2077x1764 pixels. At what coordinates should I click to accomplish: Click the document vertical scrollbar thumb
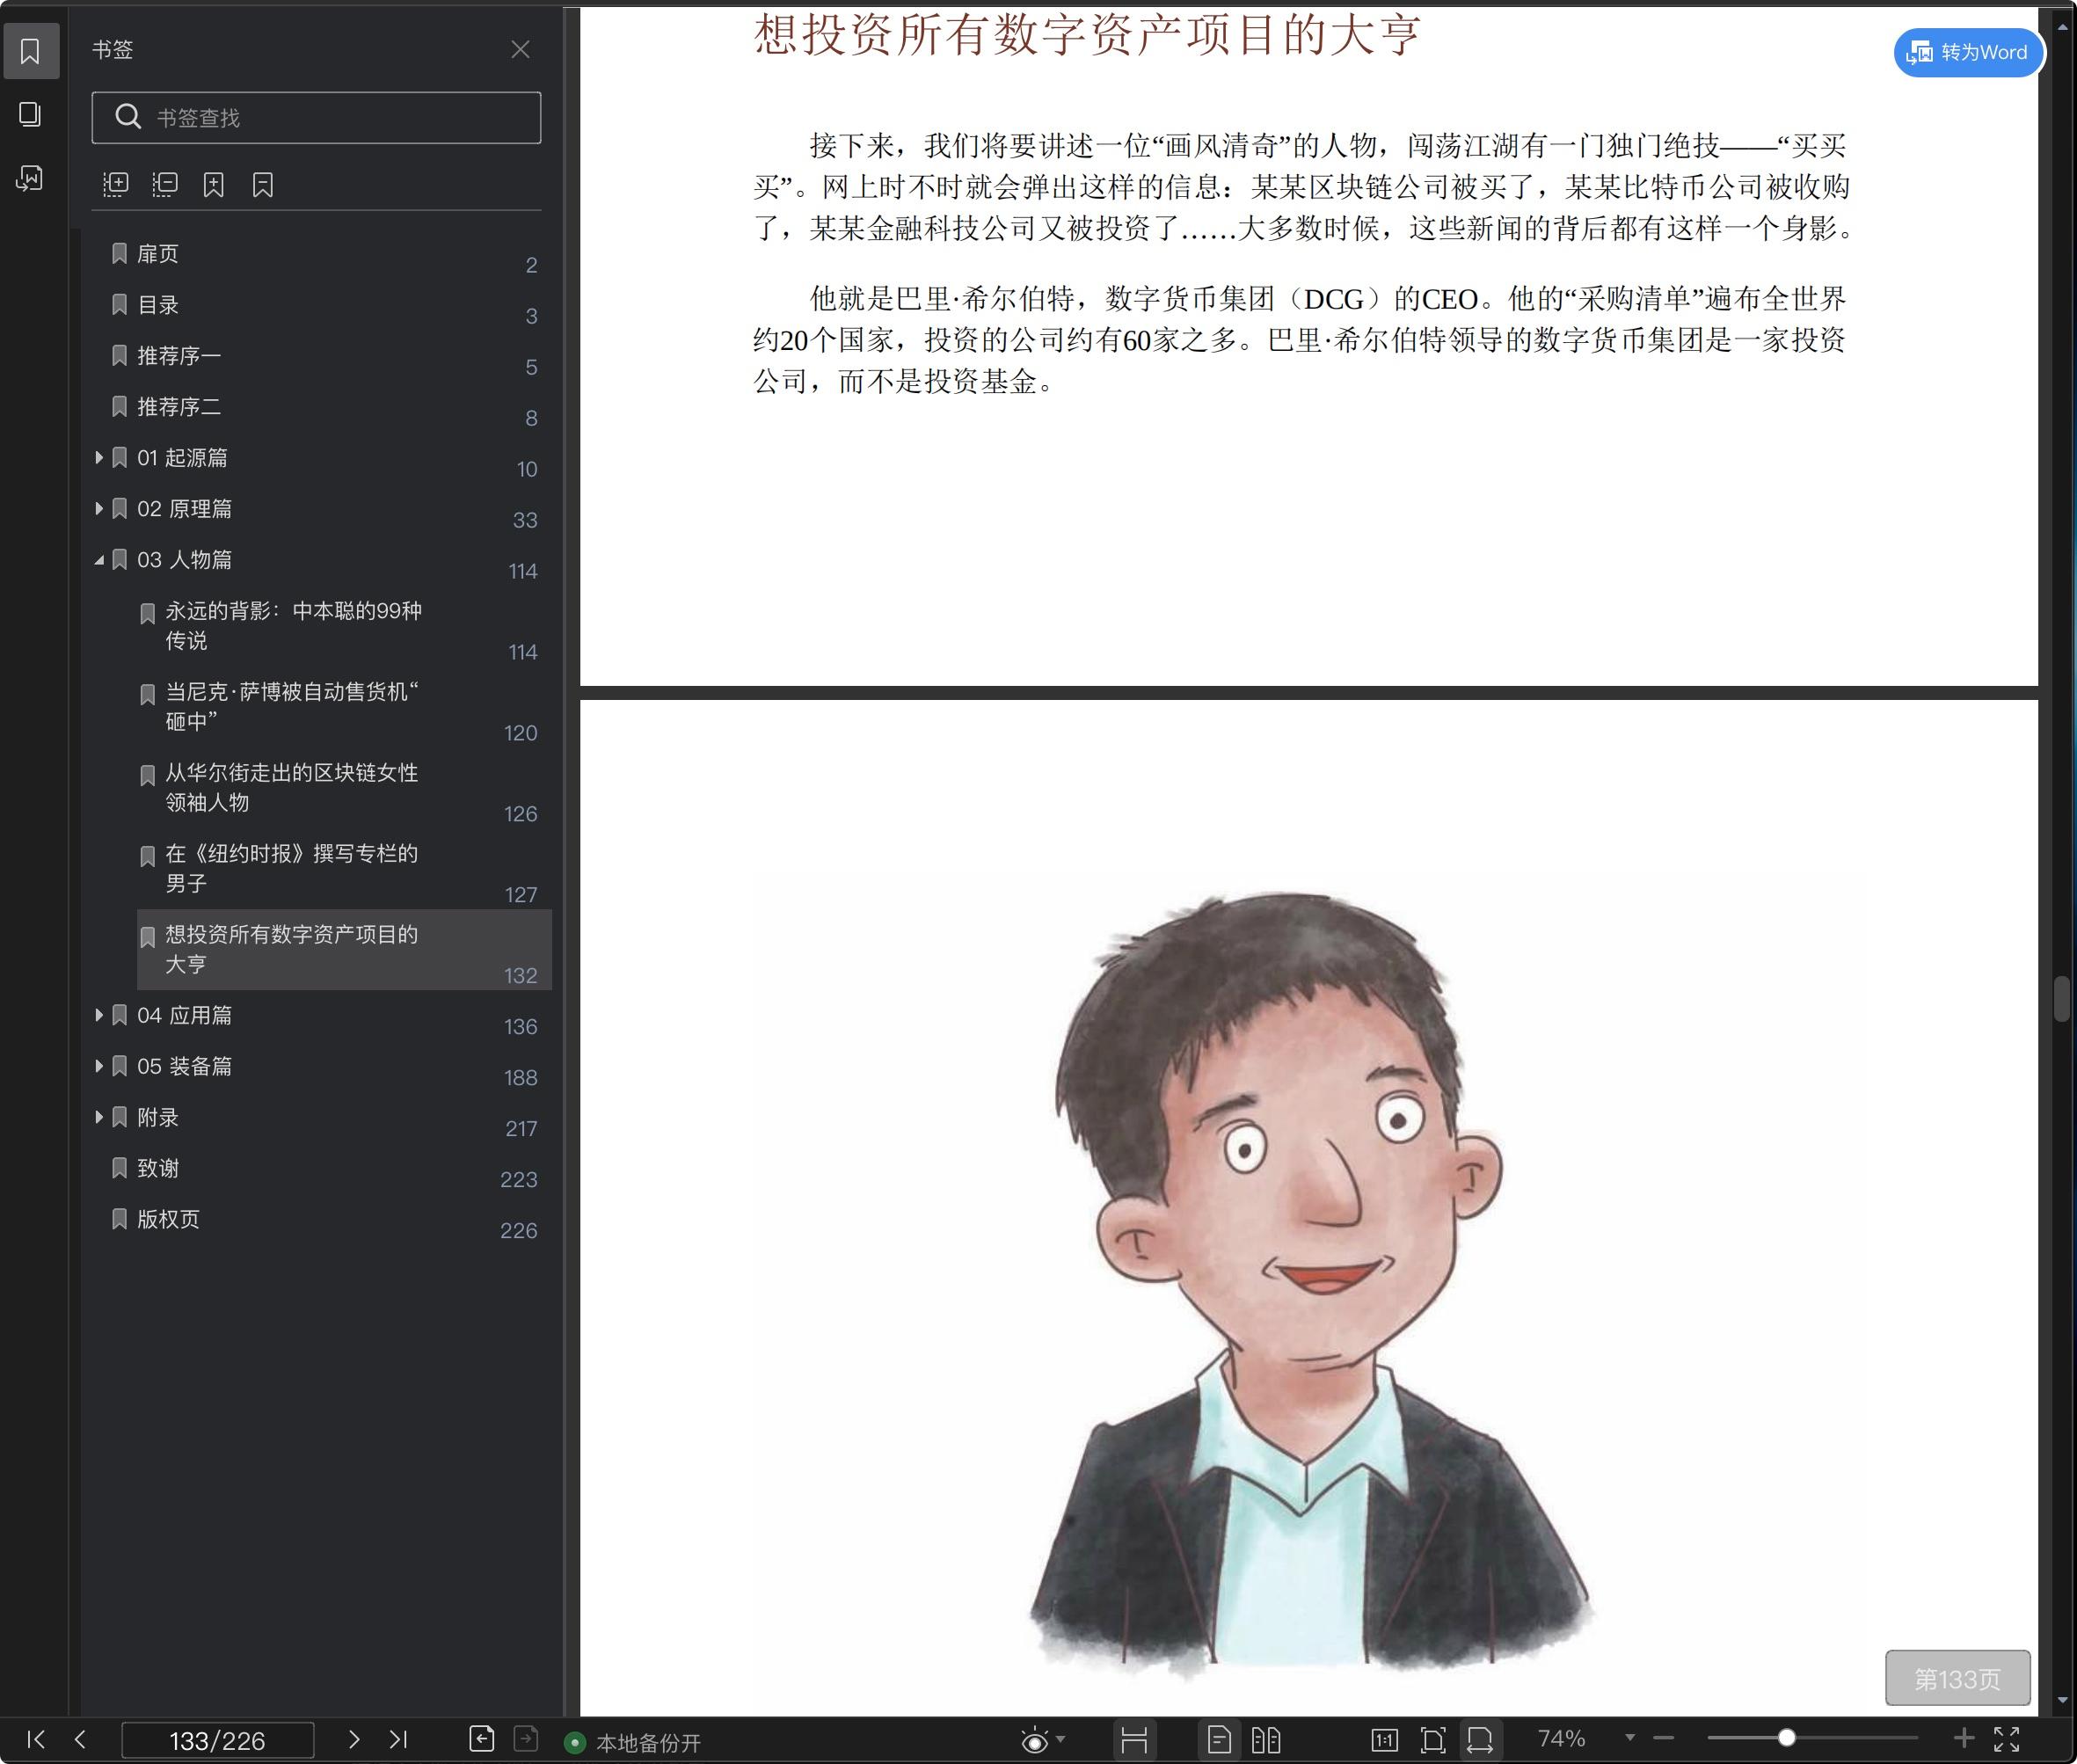(2061, 998)
